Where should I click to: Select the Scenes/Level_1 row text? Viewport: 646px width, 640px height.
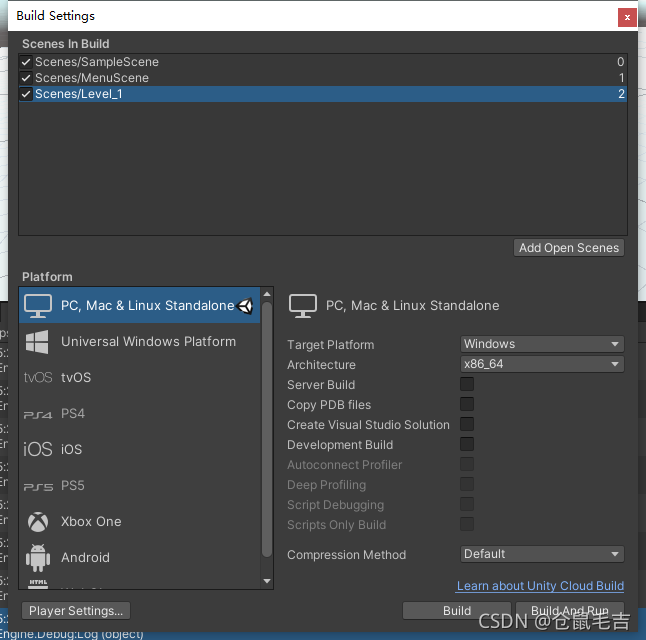79,94
